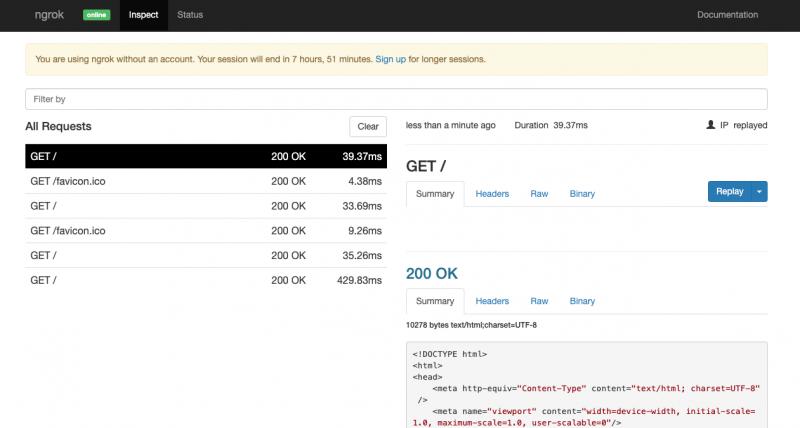Click the ngrok brand logo

click(47, 15)
